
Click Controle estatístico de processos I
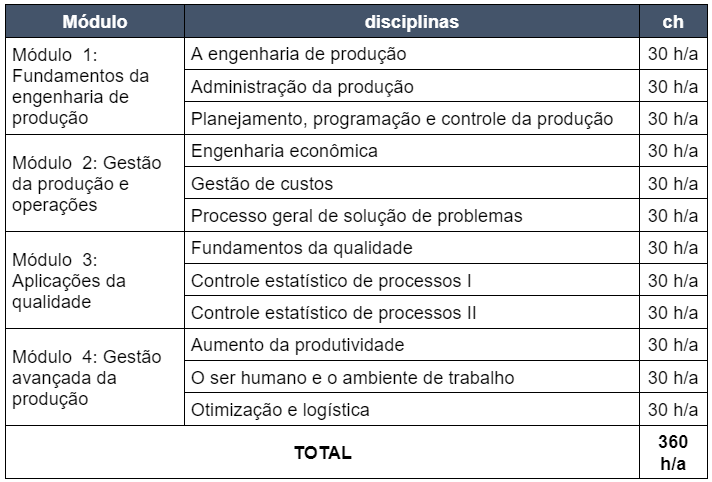(412, 280)
